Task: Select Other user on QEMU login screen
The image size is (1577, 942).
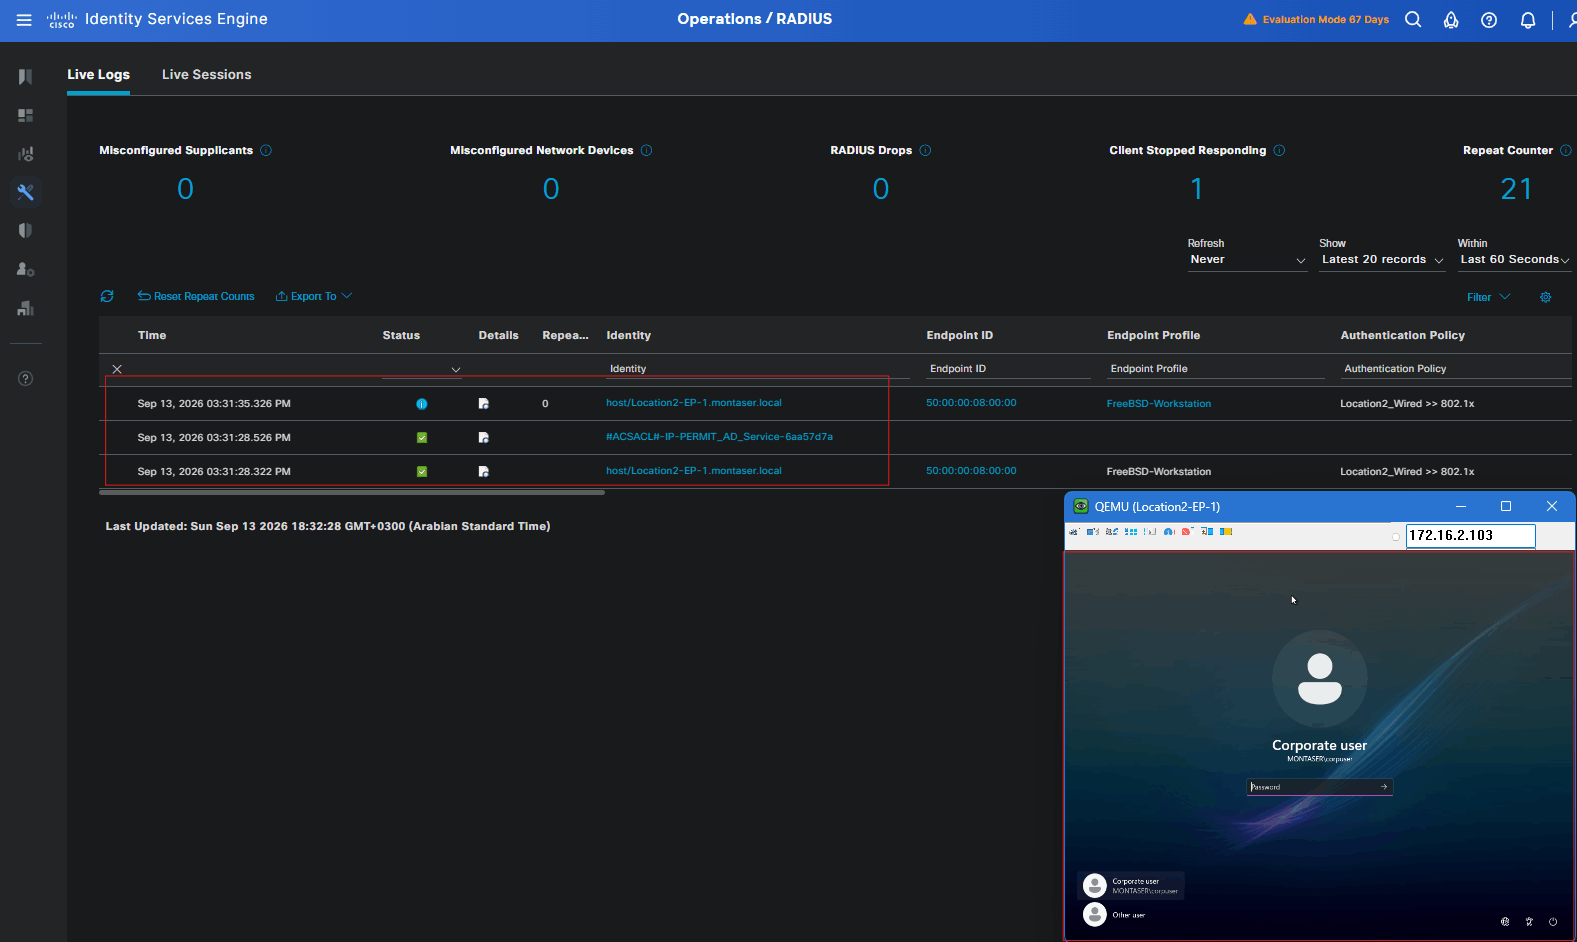Action: (x=1116, y=915)
